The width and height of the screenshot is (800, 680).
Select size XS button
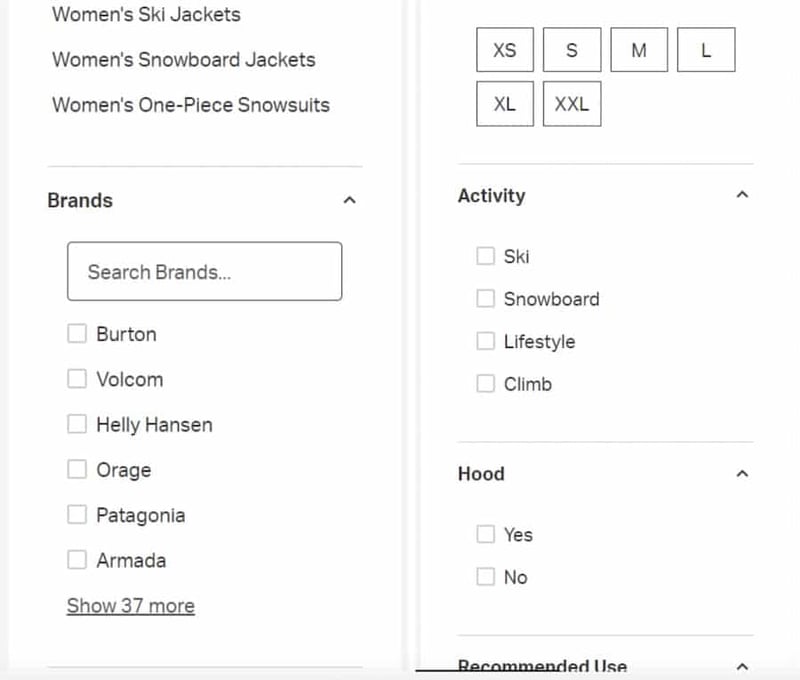pyautogui.click(x=505, y=50)
